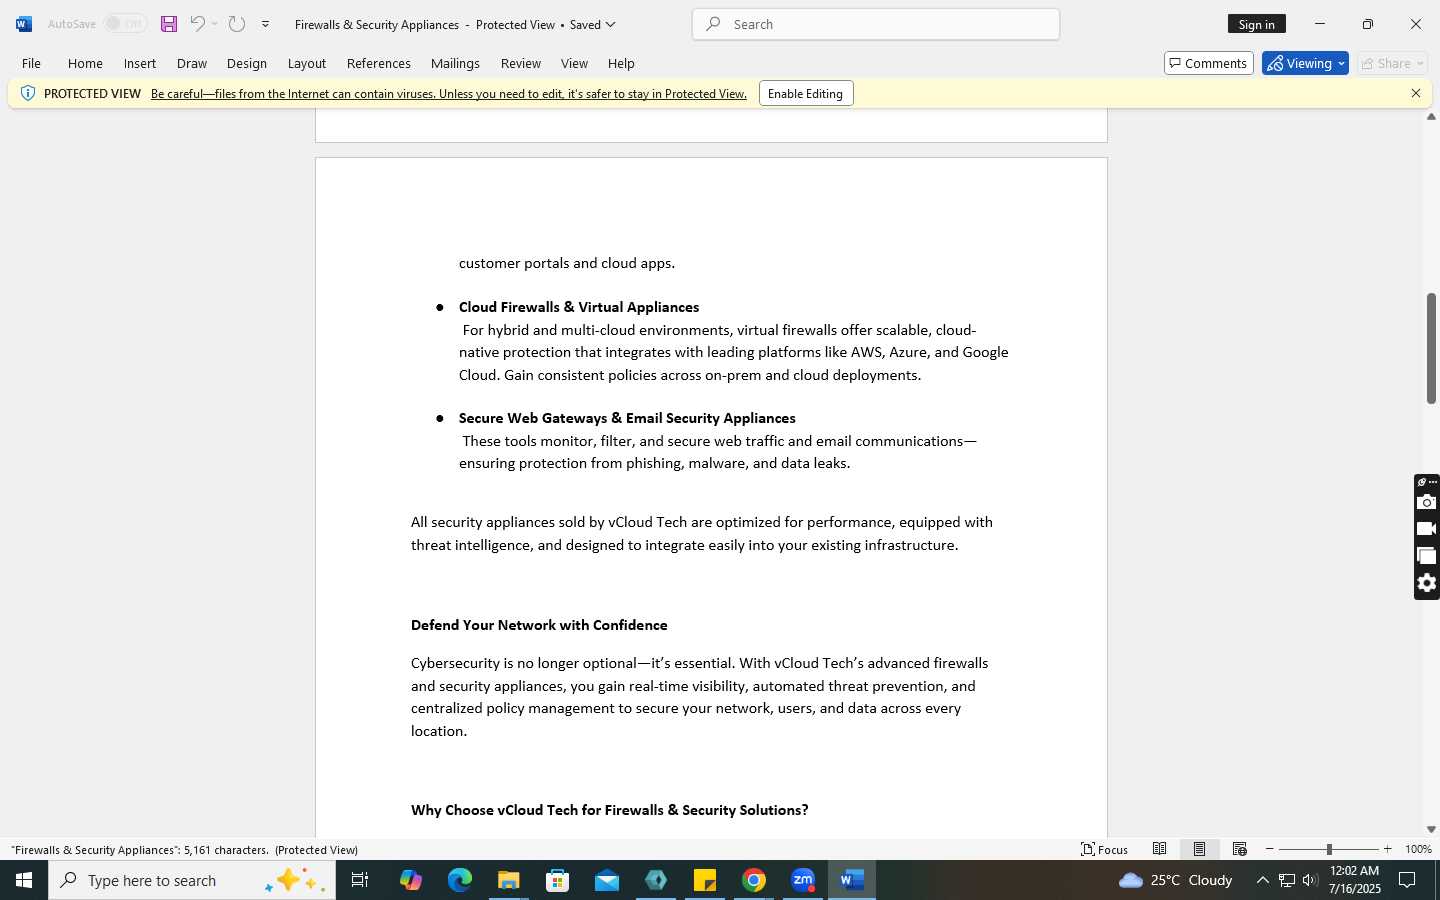Image resolution: width=1440 pixels, height=900 pixels.
Task: Open Copilot from taskbar
Action: click(411, 880)
